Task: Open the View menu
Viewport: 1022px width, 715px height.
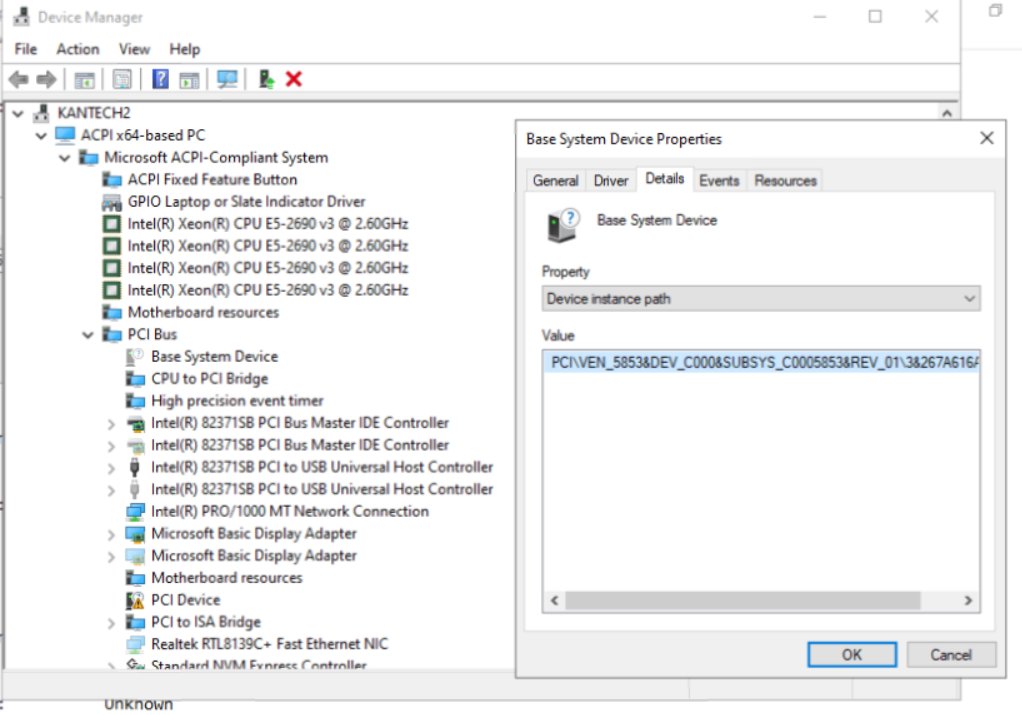Action: 134,49
